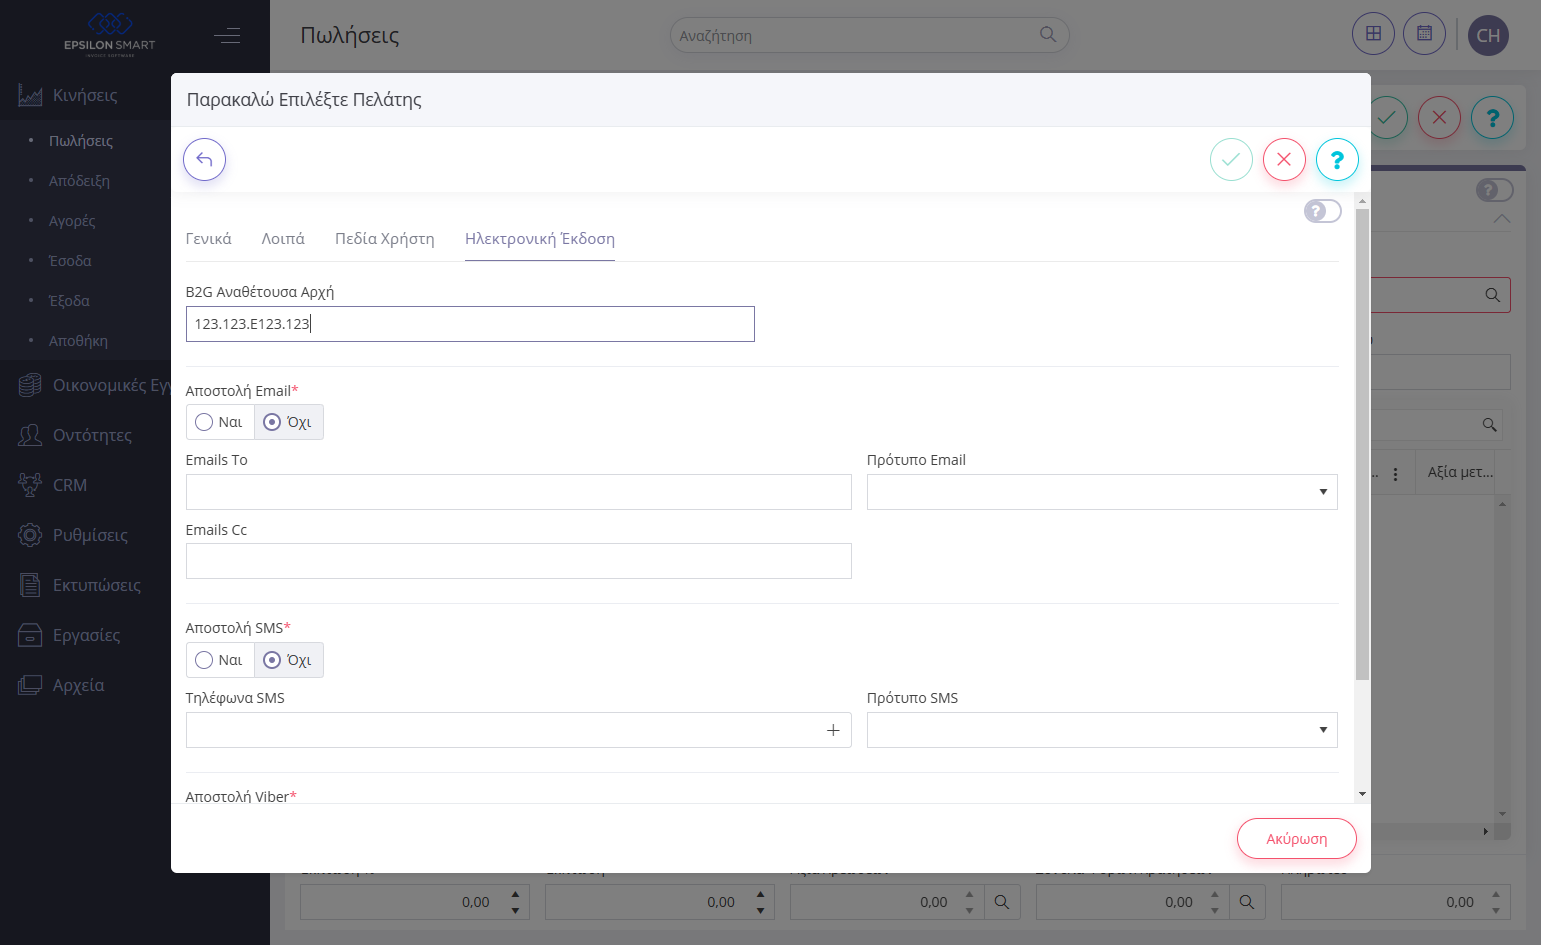Click the back arrow in the customer dialog
Viewport: 1541px width, 945px height.
tap(204, 159)
